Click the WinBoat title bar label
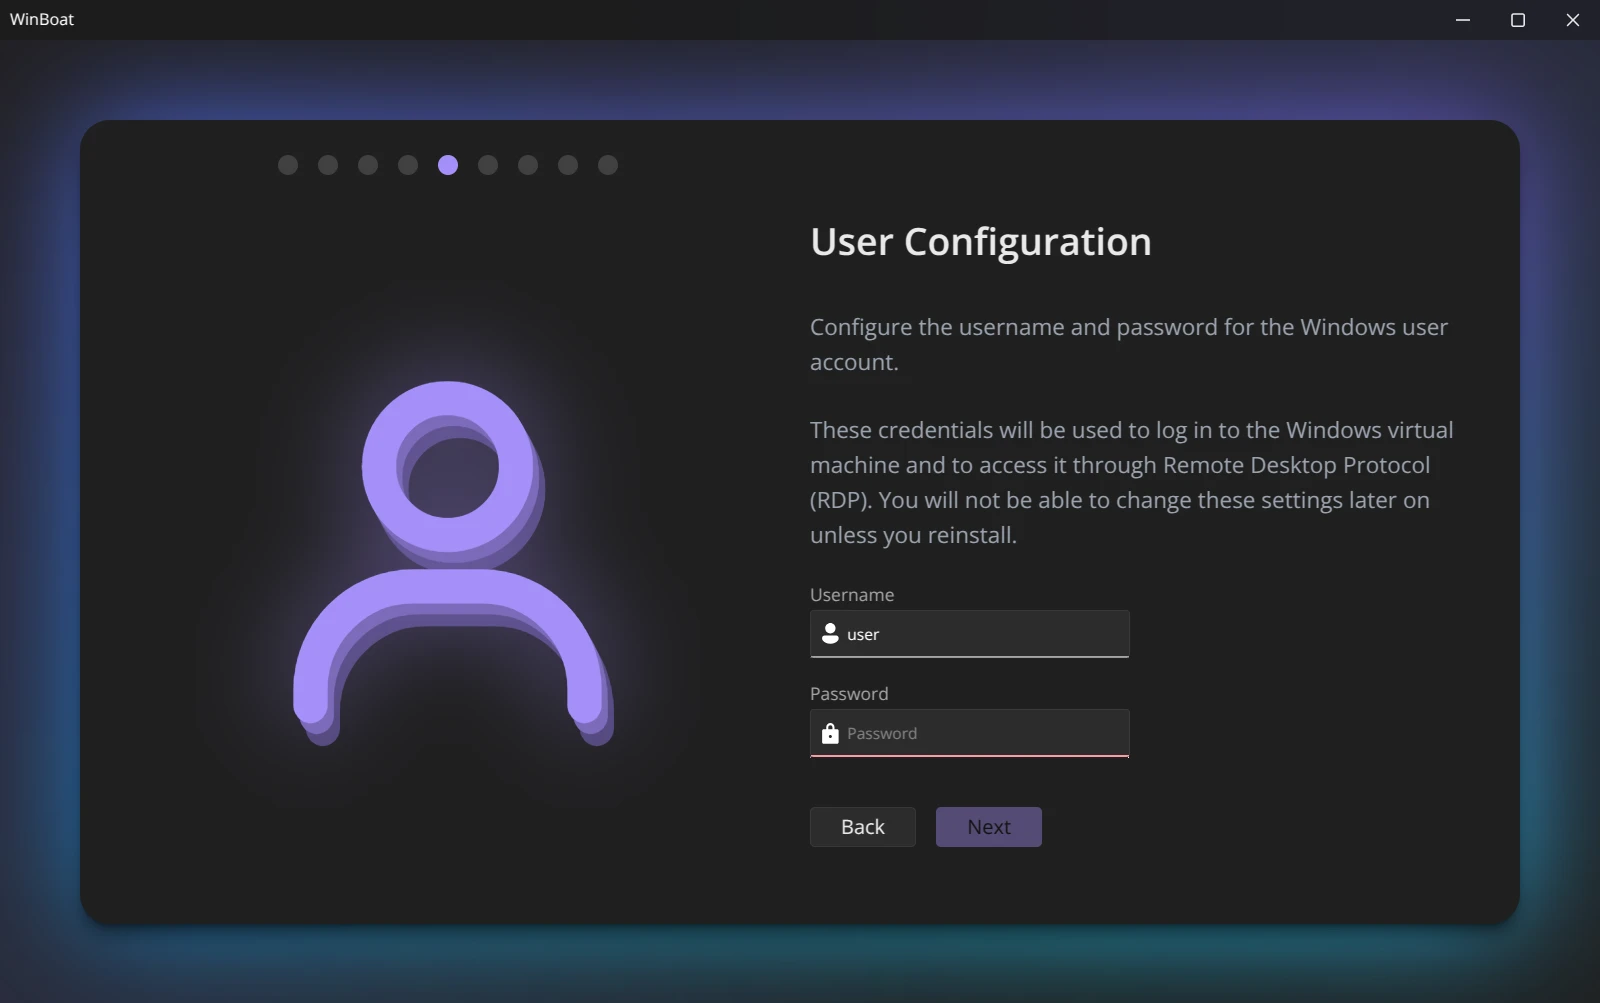 tap(42, 20)
